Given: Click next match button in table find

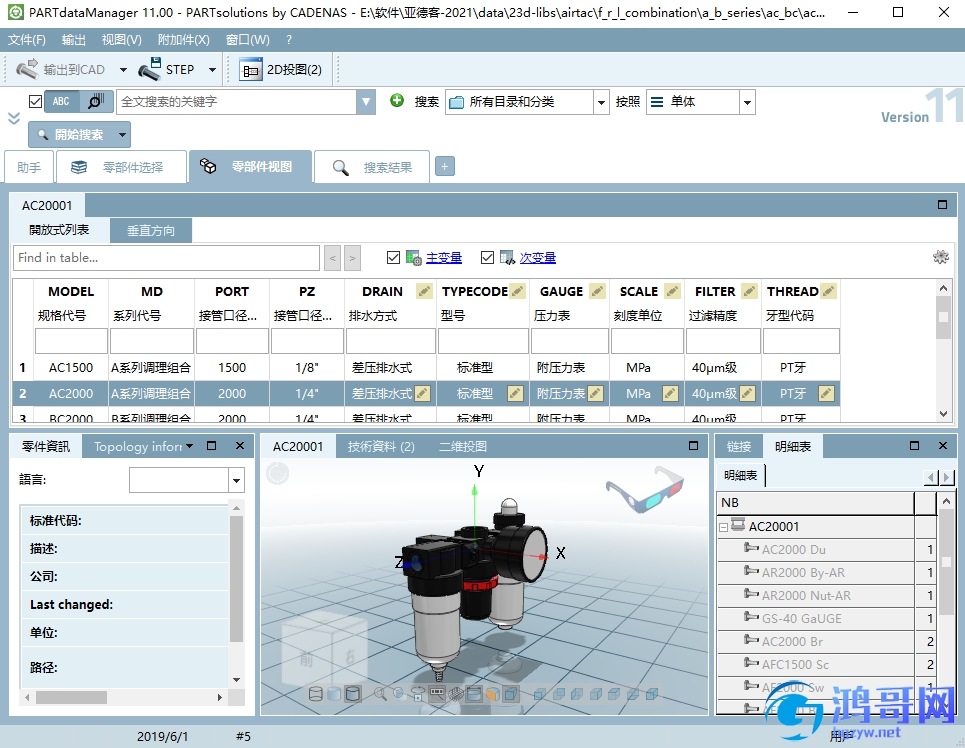Looking at the screenshot, I should tap(352, 258).
